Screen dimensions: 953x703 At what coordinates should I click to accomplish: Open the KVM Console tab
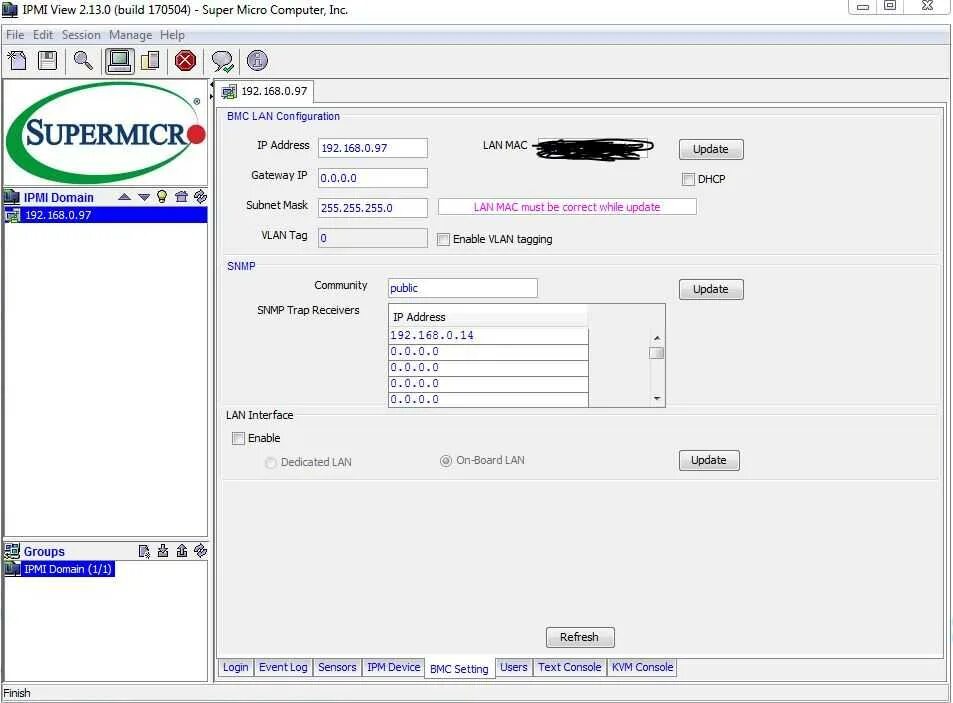(642, 667)
